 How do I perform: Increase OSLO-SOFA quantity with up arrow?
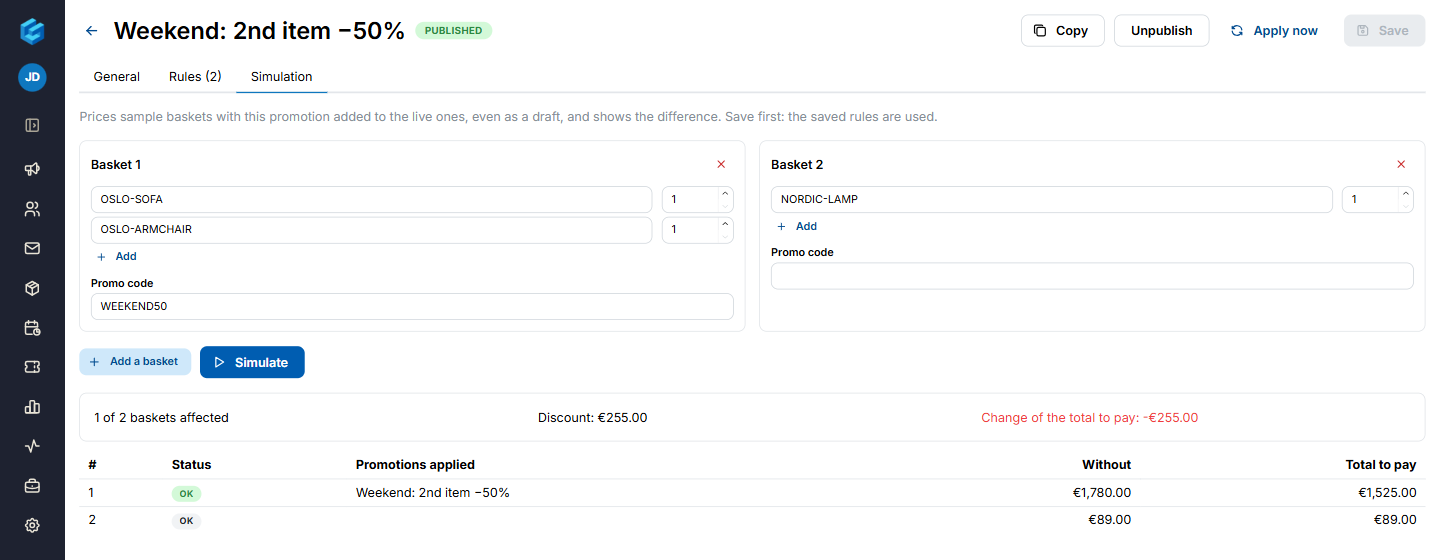pos(725,193)
